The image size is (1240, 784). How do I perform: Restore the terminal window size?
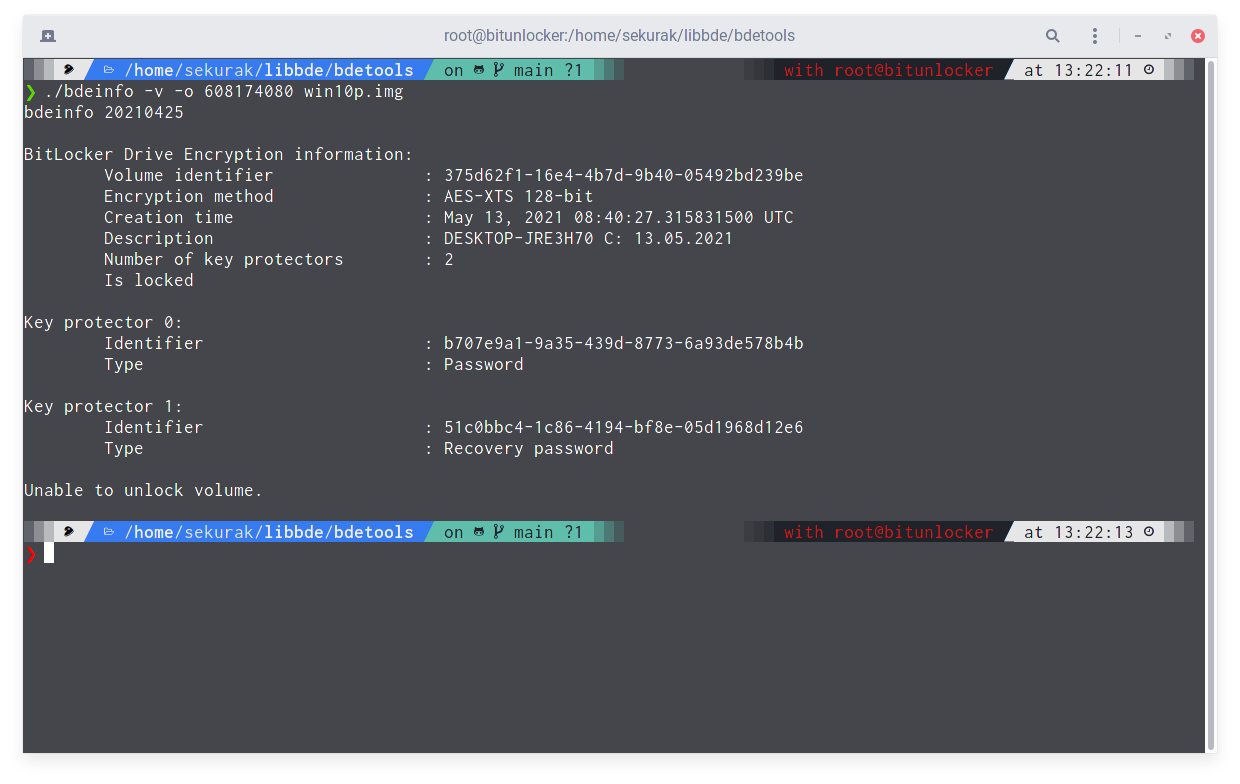[x=1168, y=36]
